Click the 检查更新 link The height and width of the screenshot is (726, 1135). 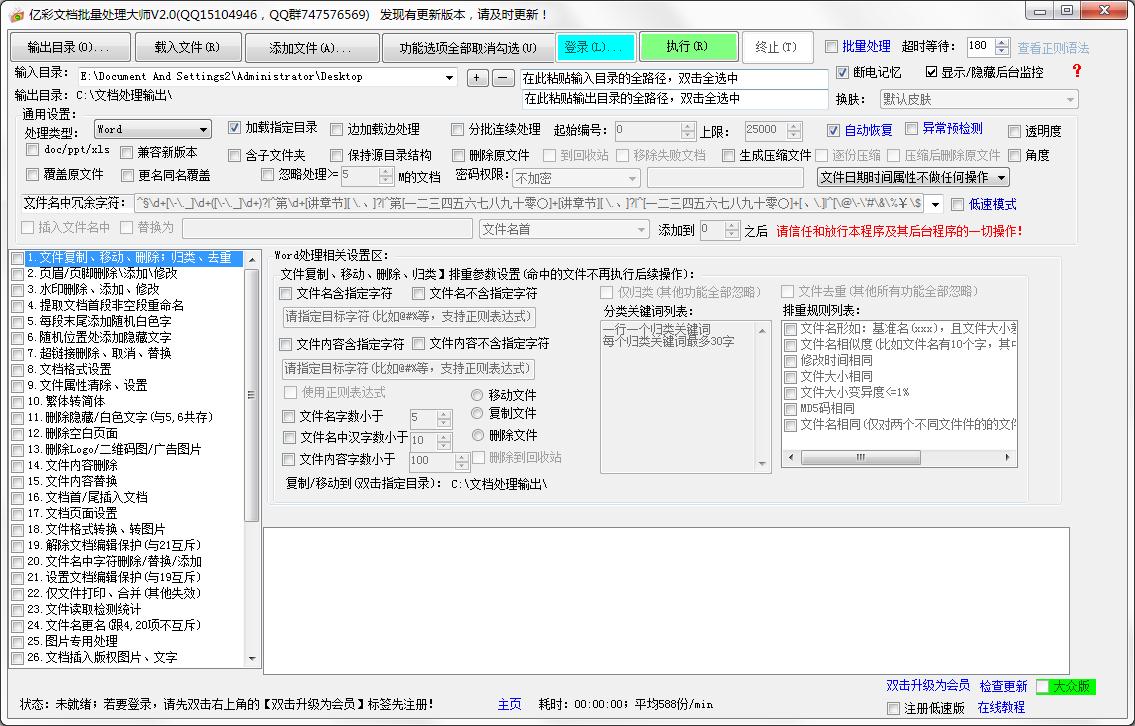point(1003,686)
